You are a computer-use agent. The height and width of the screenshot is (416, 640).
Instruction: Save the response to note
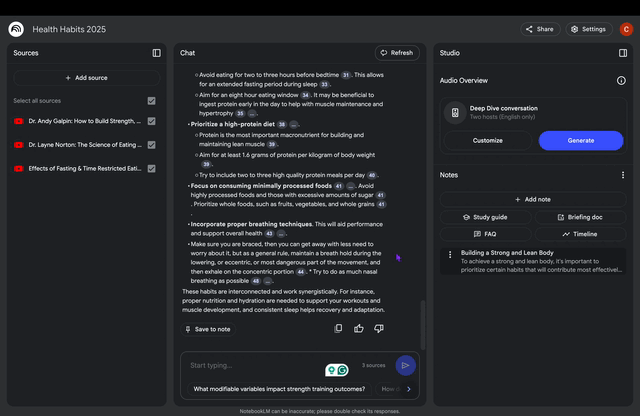coord(208,329)
